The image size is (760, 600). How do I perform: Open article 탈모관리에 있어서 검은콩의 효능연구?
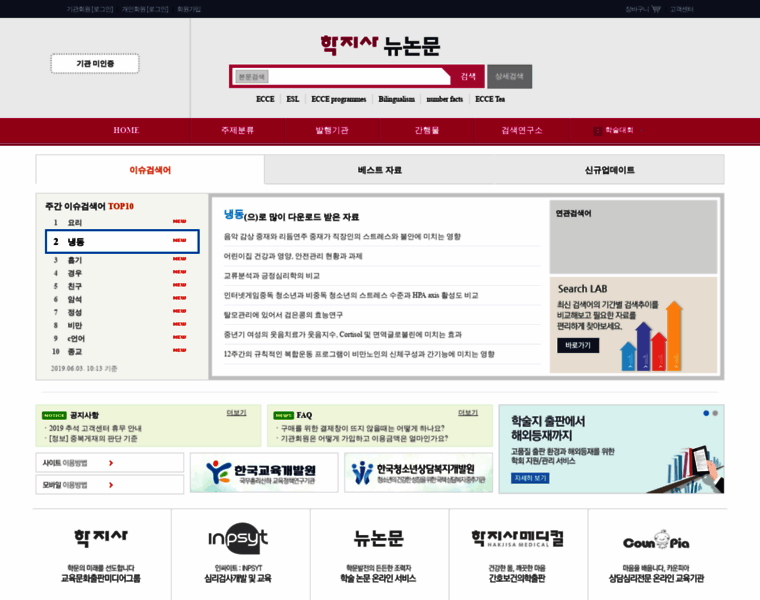coord(283,315)
